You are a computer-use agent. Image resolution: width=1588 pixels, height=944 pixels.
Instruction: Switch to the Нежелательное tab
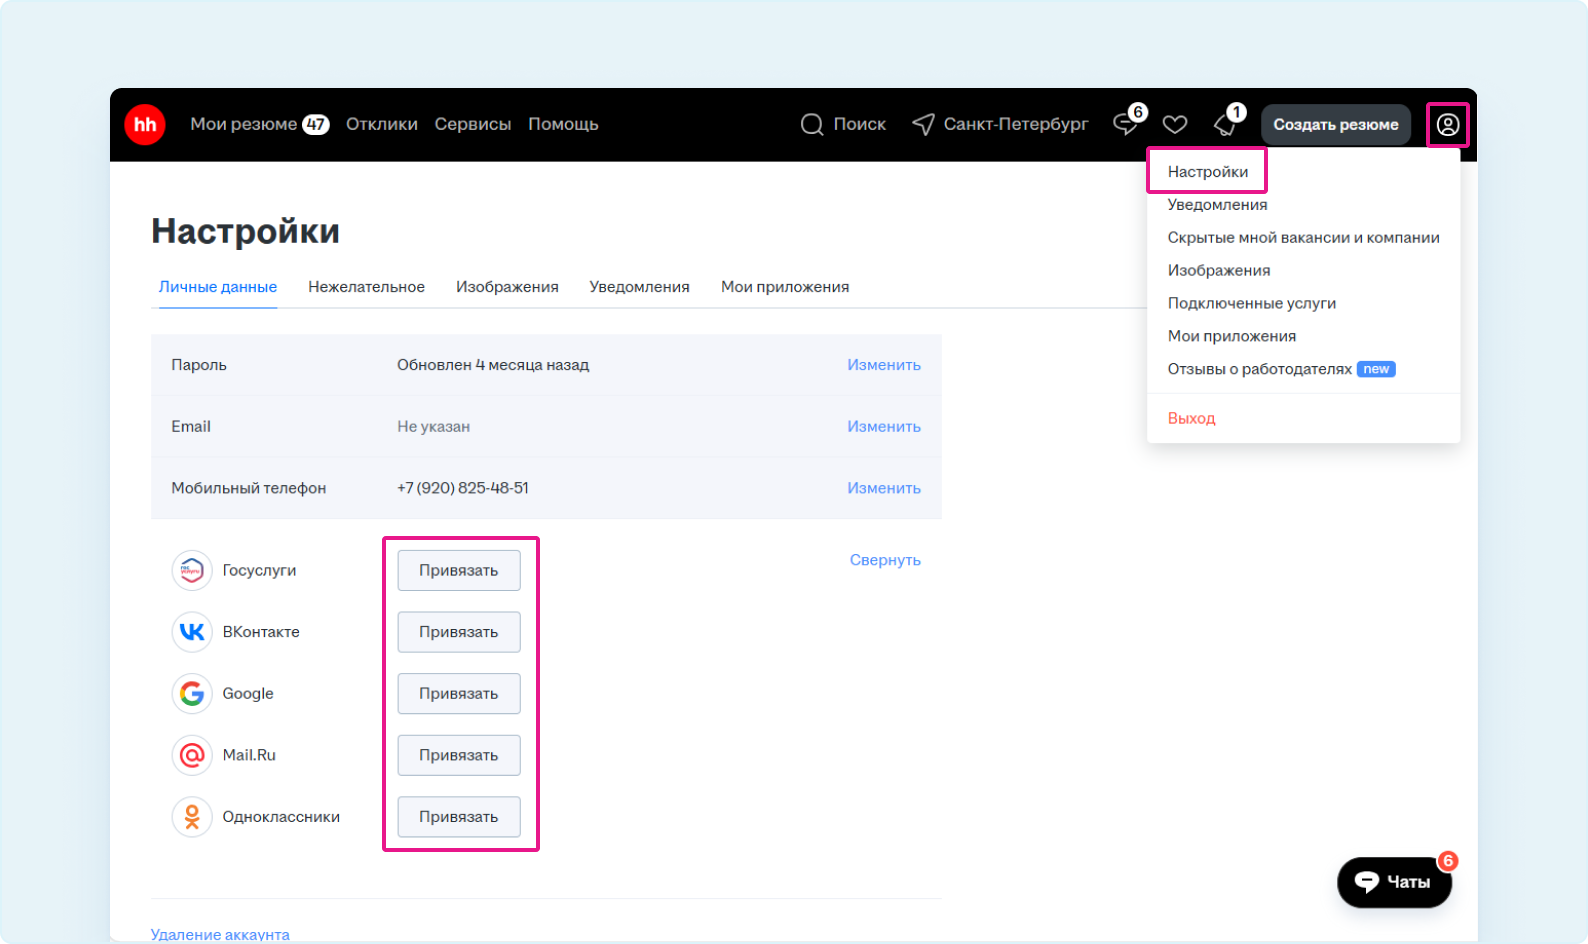[366, 287]
